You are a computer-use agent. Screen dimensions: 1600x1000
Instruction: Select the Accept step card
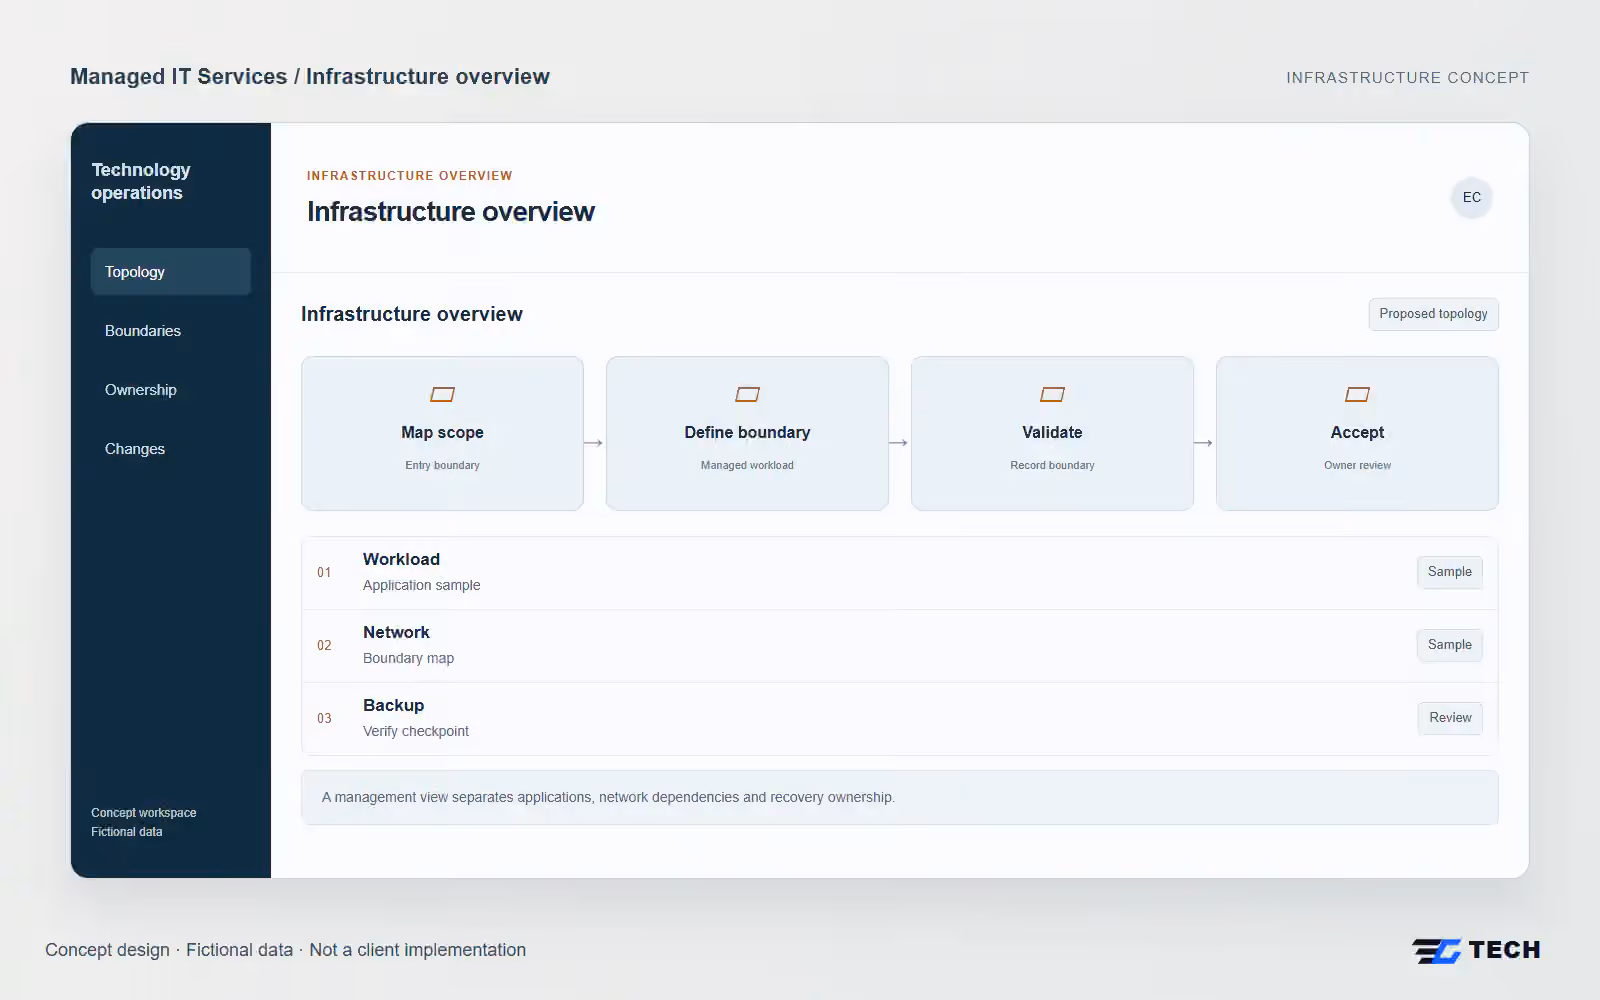coord(1357,433)
